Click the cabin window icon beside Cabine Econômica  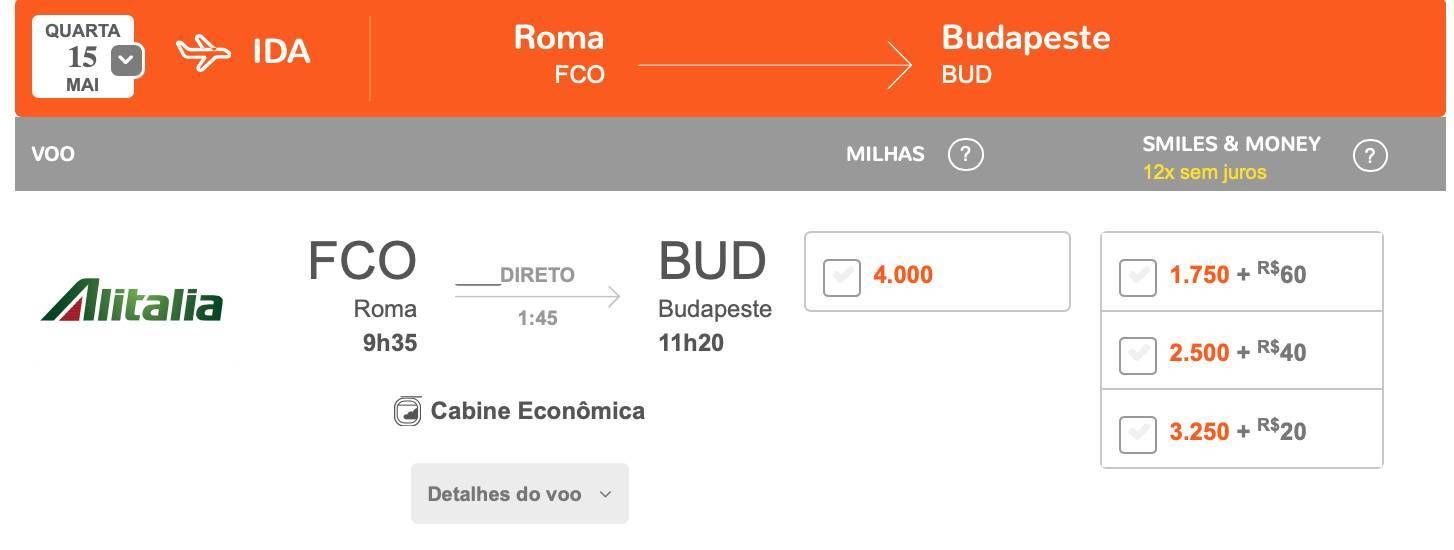click(x=407, y=411)
